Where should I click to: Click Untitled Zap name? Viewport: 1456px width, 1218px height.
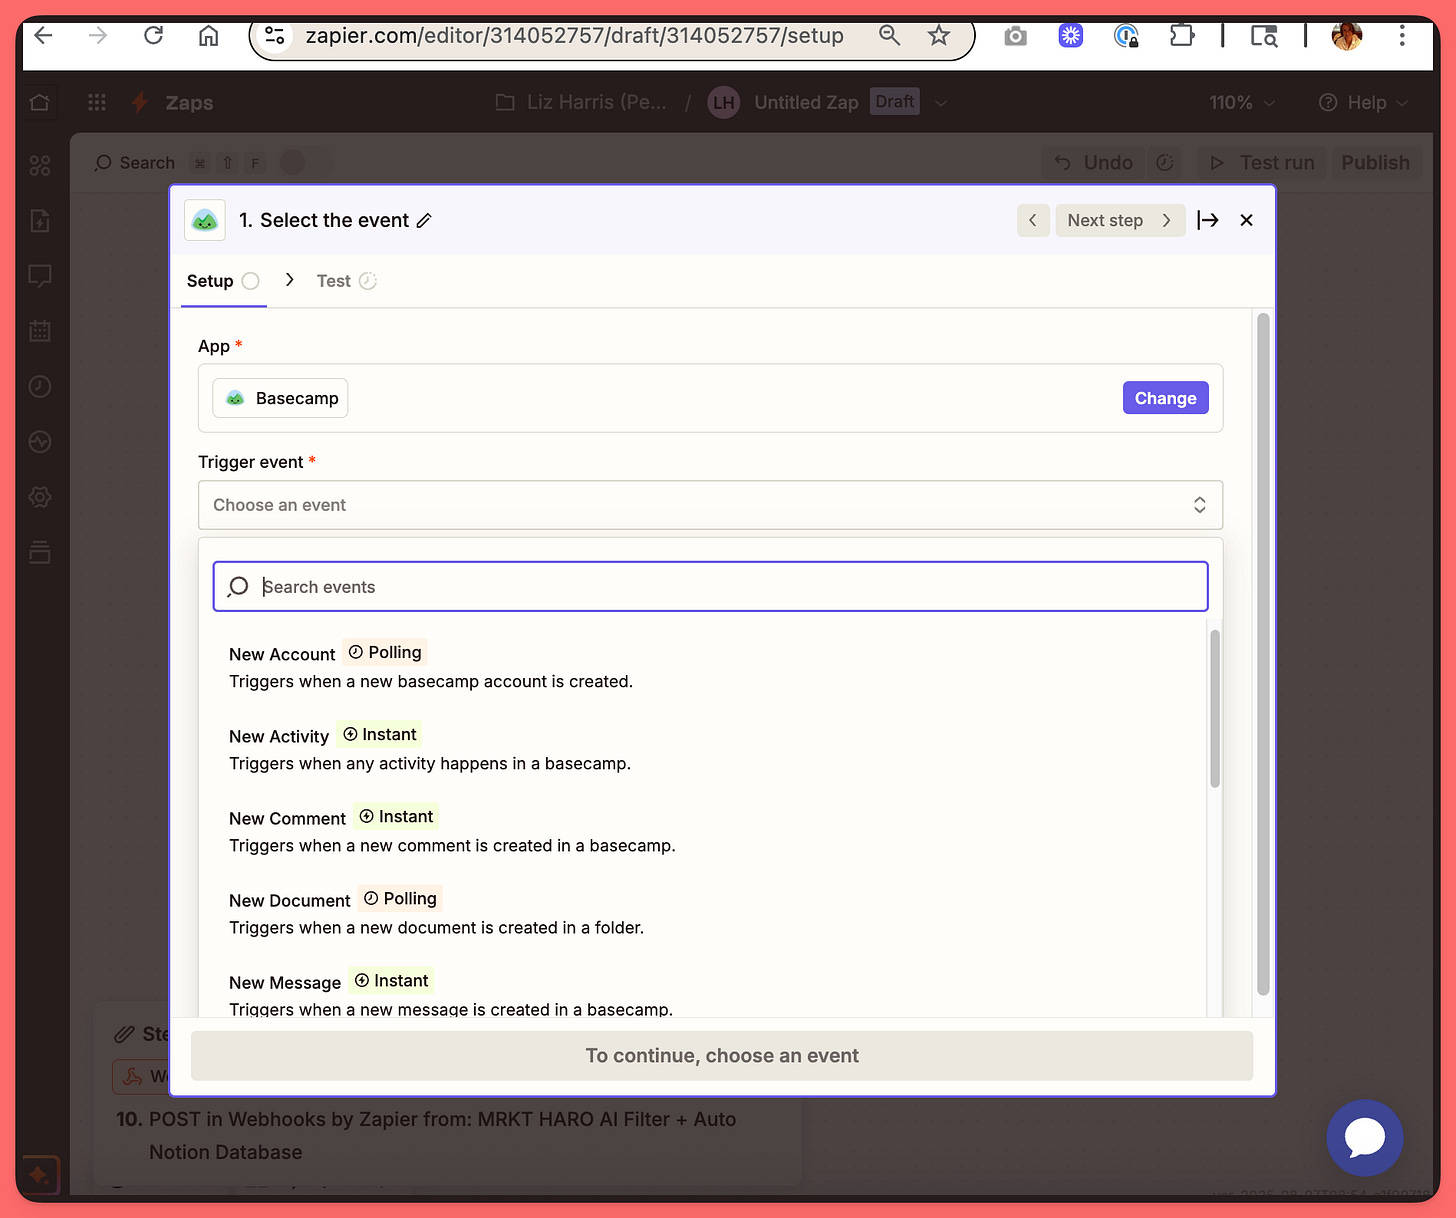pyautogui.click(x=806, y=102)
